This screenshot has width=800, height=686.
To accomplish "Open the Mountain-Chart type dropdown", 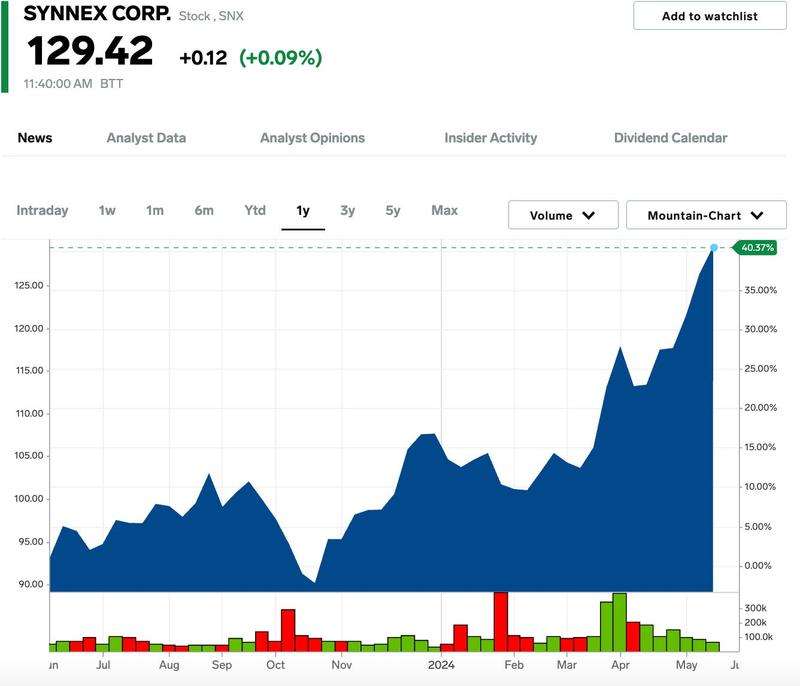I will tap(706, 215).
